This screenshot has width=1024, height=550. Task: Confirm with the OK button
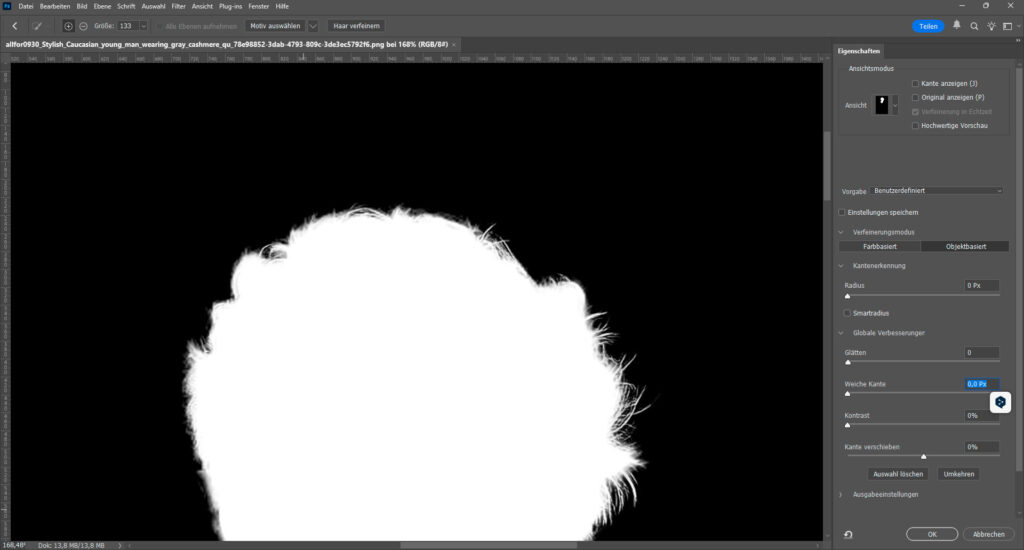pyautogui.click(x=932, y=534)
